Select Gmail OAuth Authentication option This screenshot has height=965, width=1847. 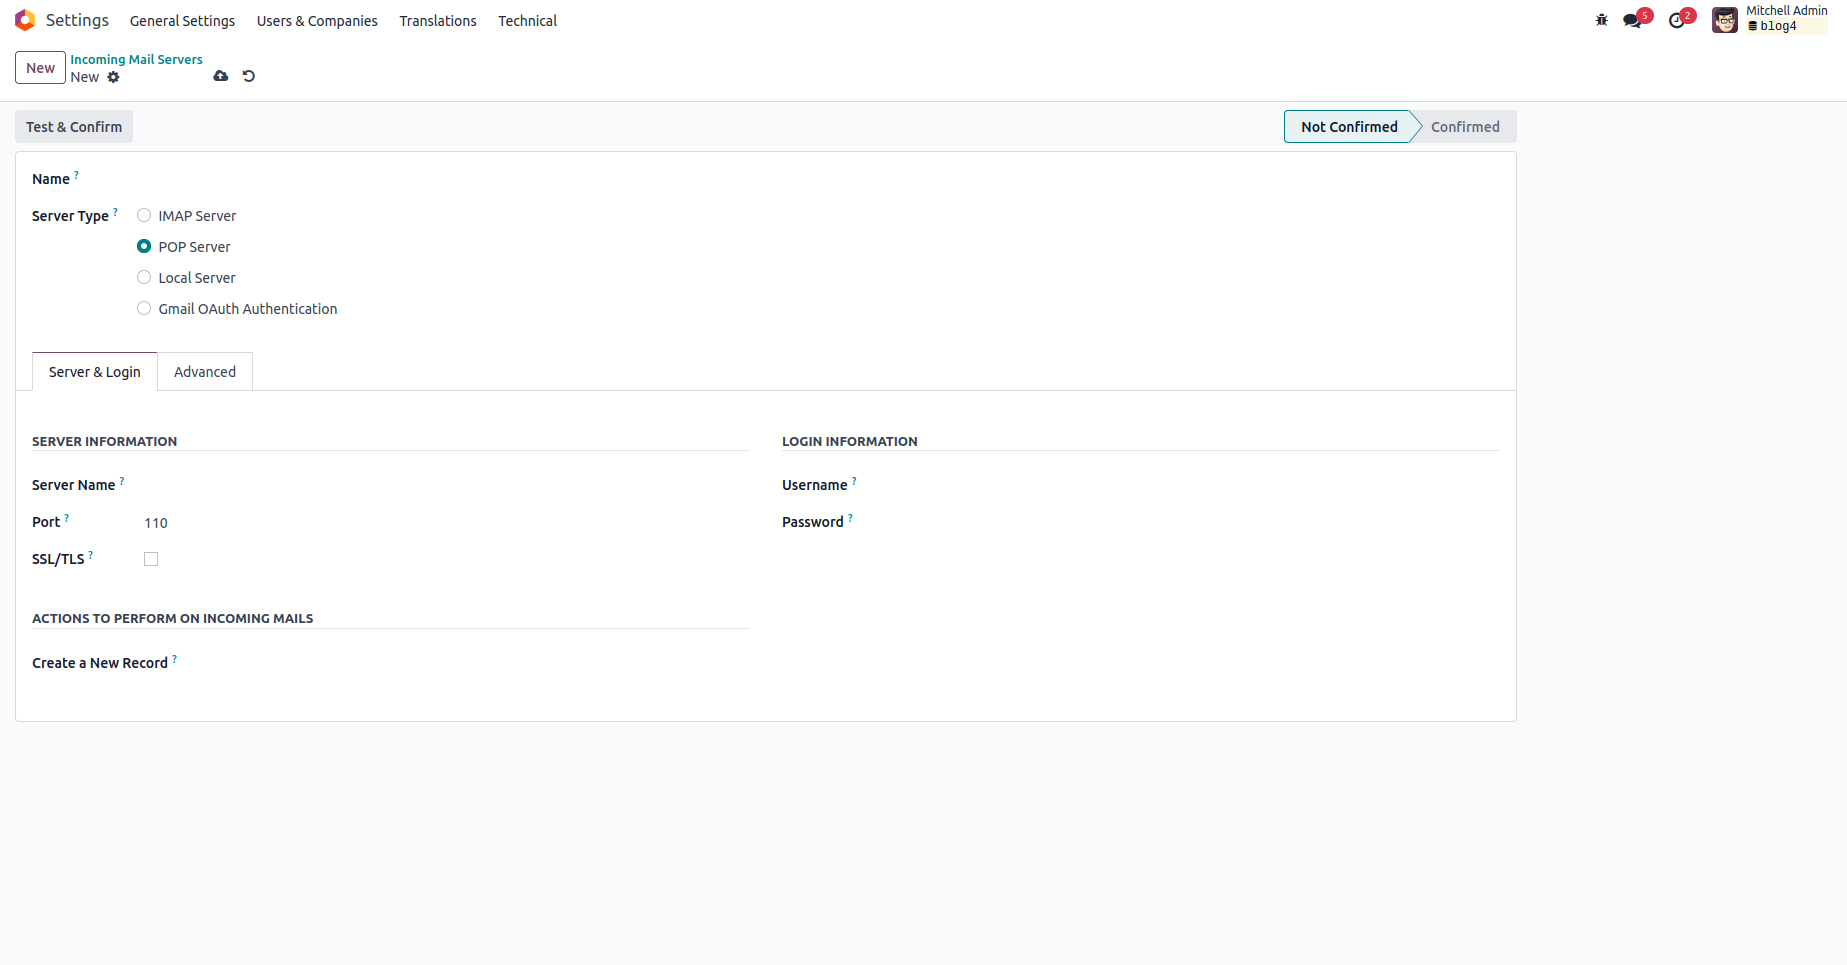click(x=144, y=308)
